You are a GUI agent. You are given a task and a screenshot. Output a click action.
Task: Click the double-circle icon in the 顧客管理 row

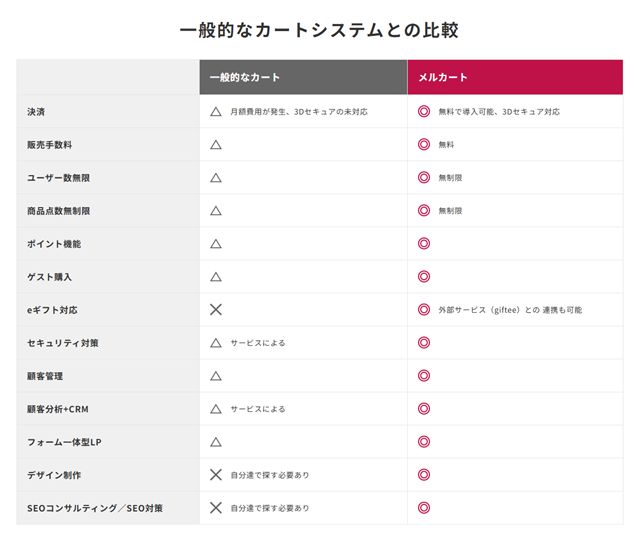(x=423, y=376)
